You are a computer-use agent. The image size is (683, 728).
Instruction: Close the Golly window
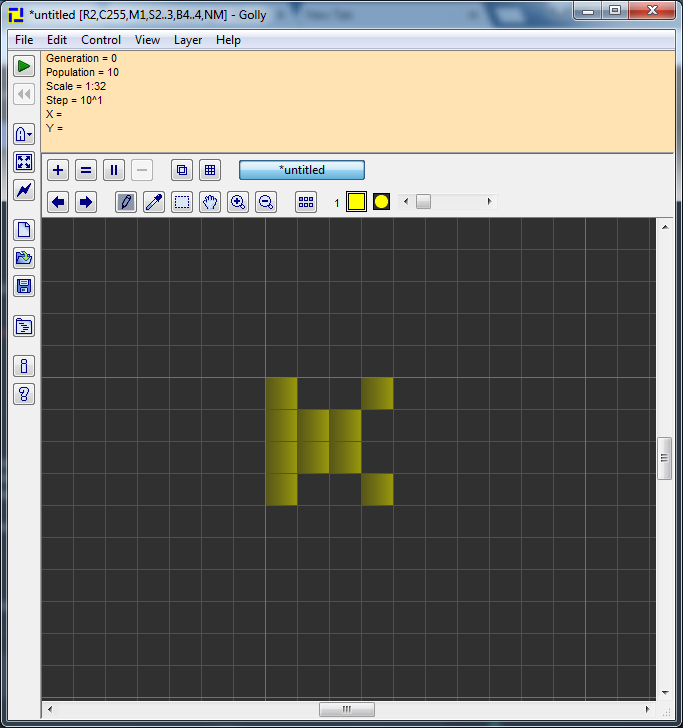point(652,11)
